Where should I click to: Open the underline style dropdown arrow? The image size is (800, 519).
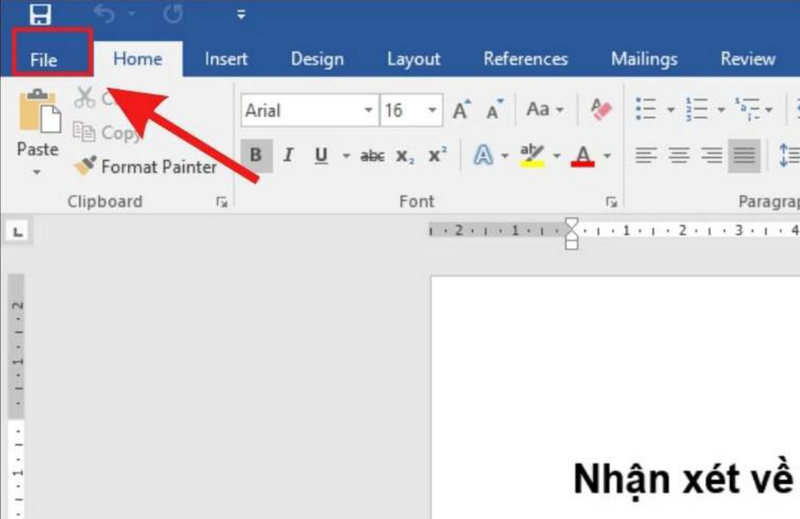(346, 156)
